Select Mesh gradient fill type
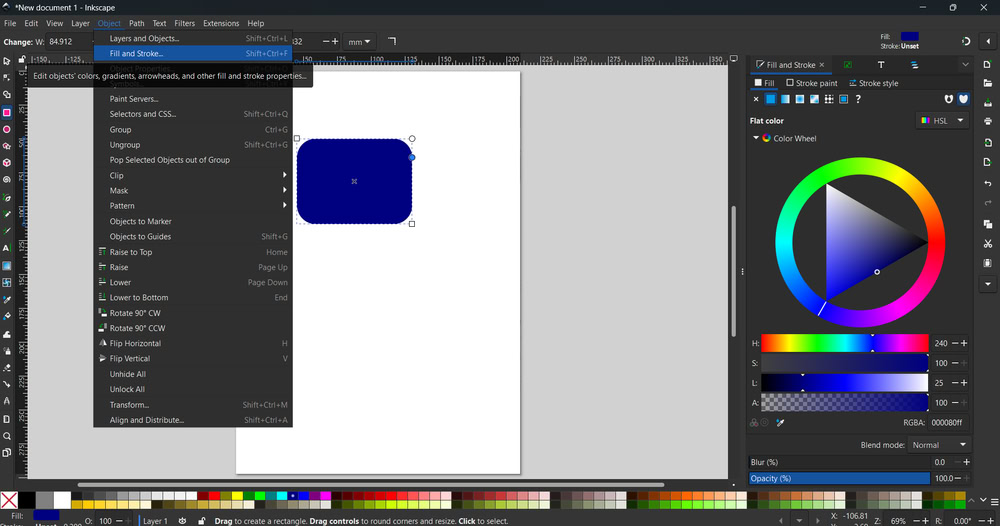The height and width of the screenshot is (526, 1000). click(x=814, y=99)
